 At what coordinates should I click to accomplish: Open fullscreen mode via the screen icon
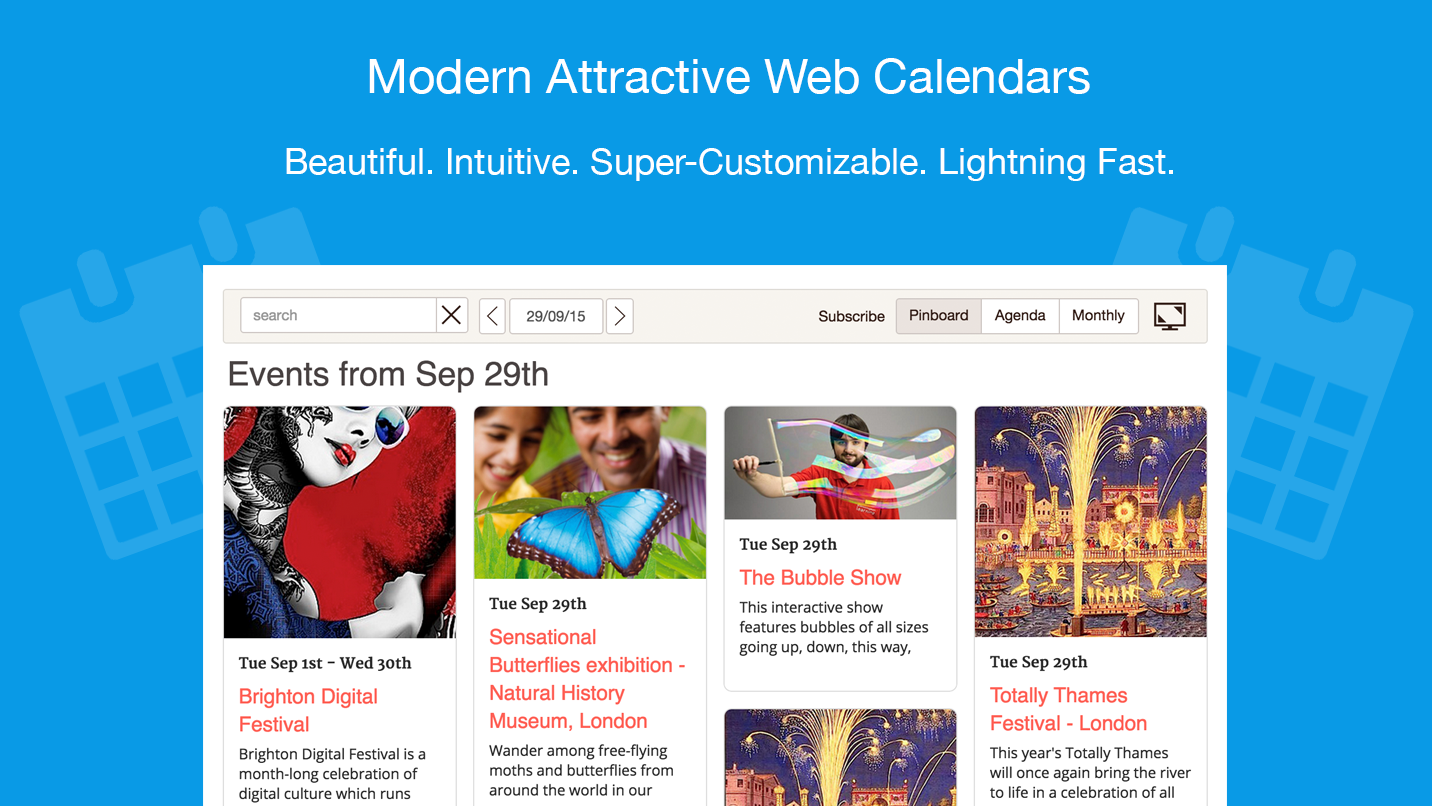1169,315
